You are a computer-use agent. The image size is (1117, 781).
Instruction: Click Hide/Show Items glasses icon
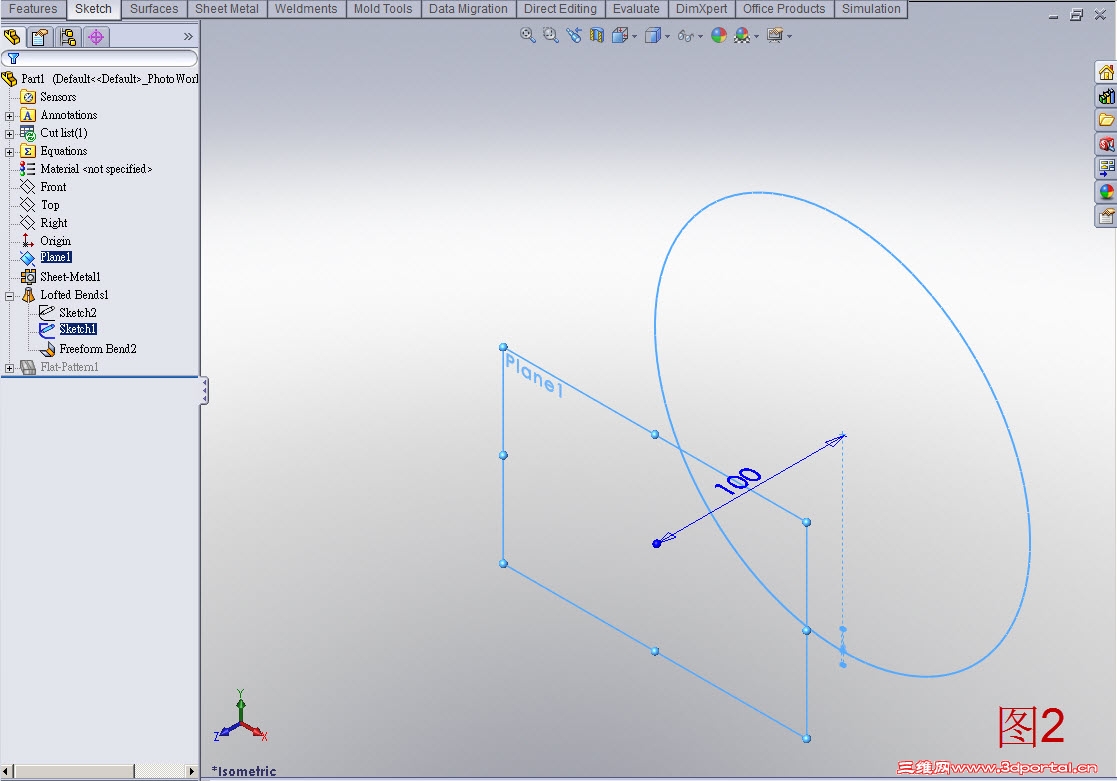click(x=685, y=36)
